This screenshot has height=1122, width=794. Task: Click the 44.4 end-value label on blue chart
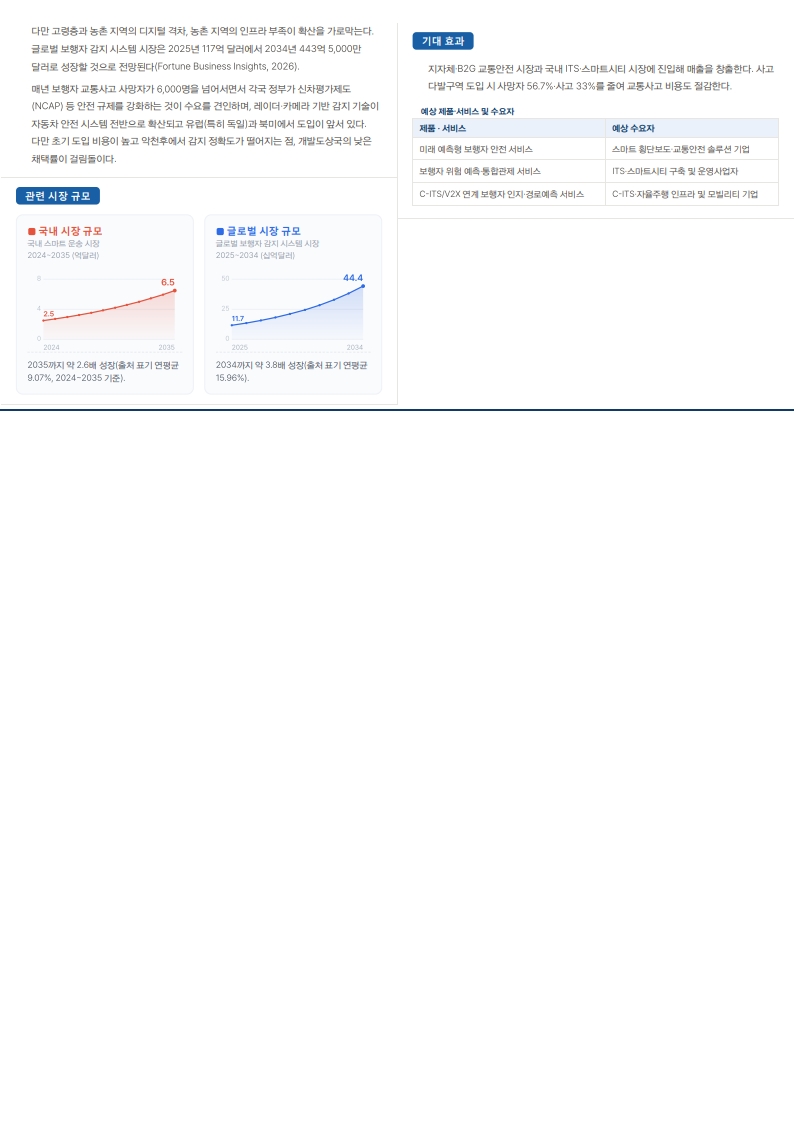tap(353, 278)
